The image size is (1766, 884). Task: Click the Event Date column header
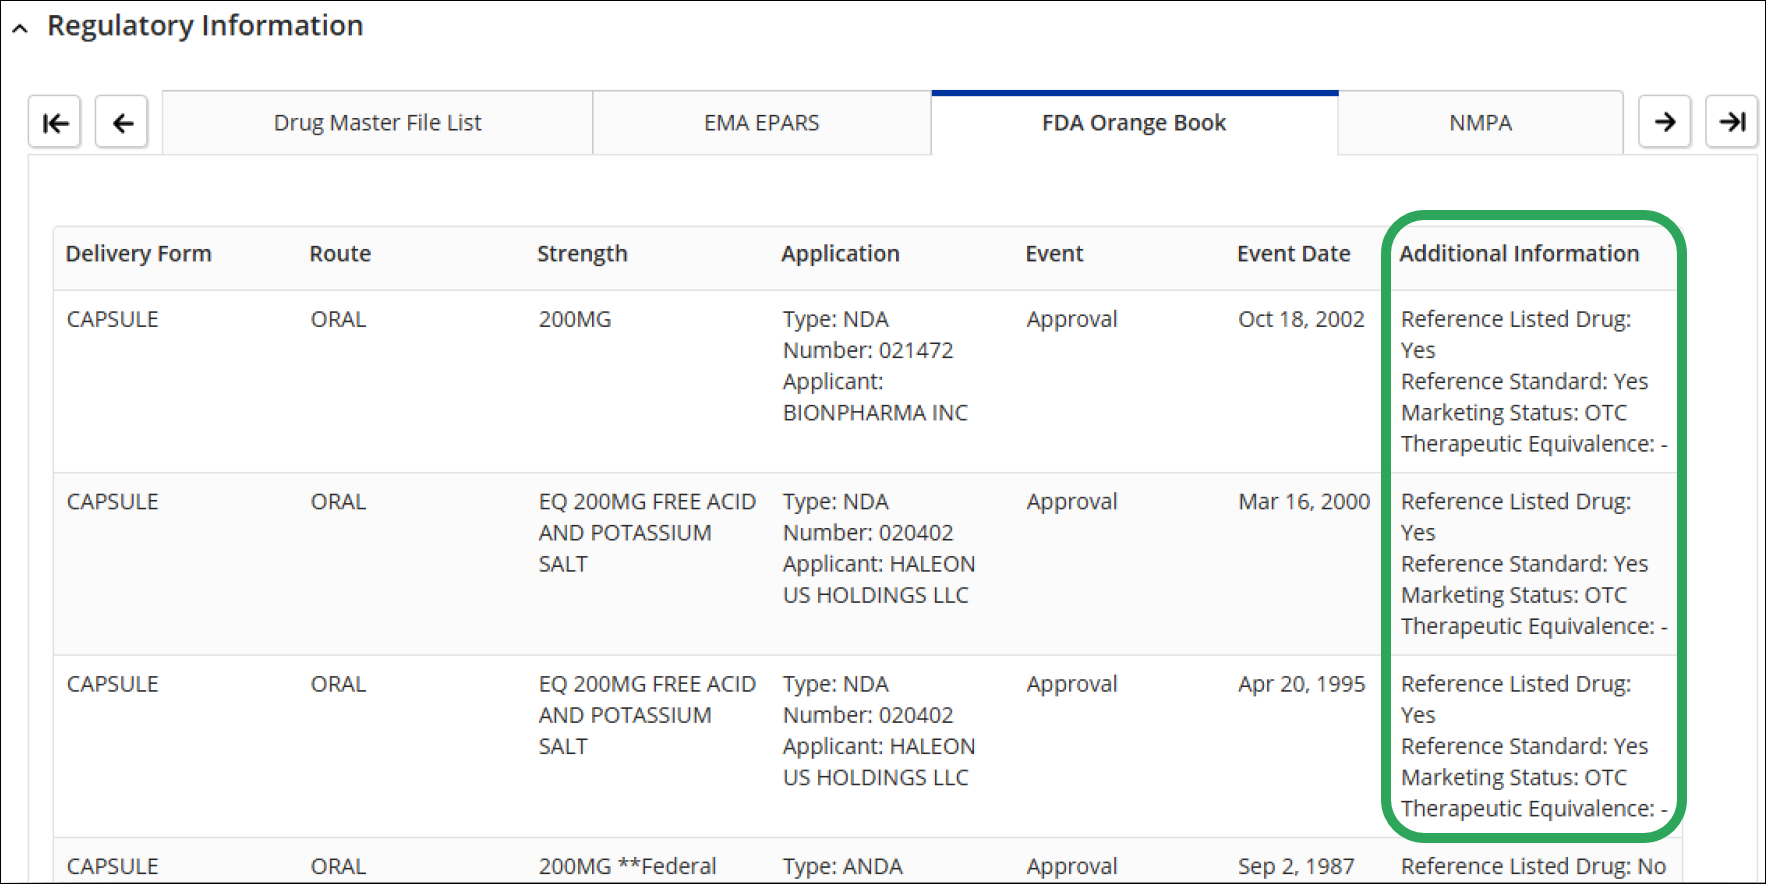pyautogui.click(x=1293, y=254)
